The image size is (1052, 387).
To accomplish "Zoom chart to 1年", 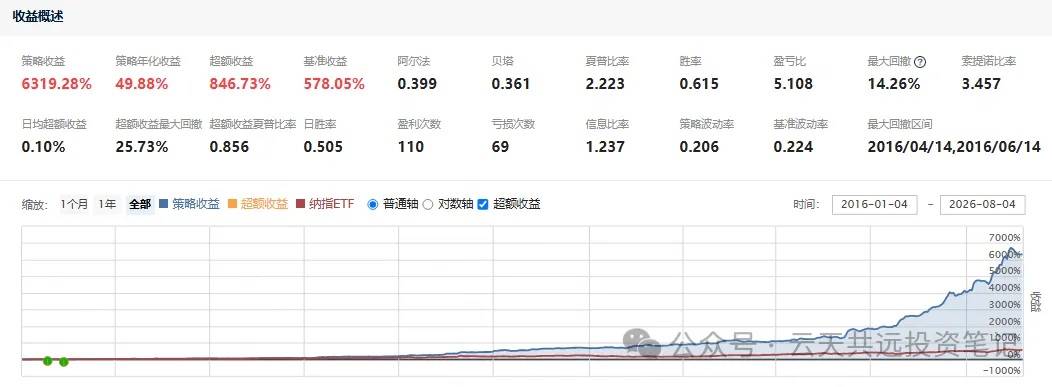I will [107, 205].
